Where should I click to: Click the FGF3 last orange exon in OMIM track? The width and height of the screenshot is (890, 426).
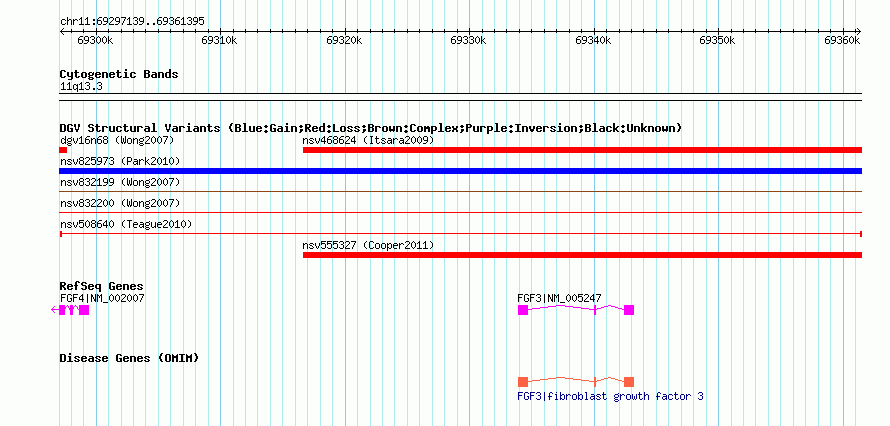point(629,382)
